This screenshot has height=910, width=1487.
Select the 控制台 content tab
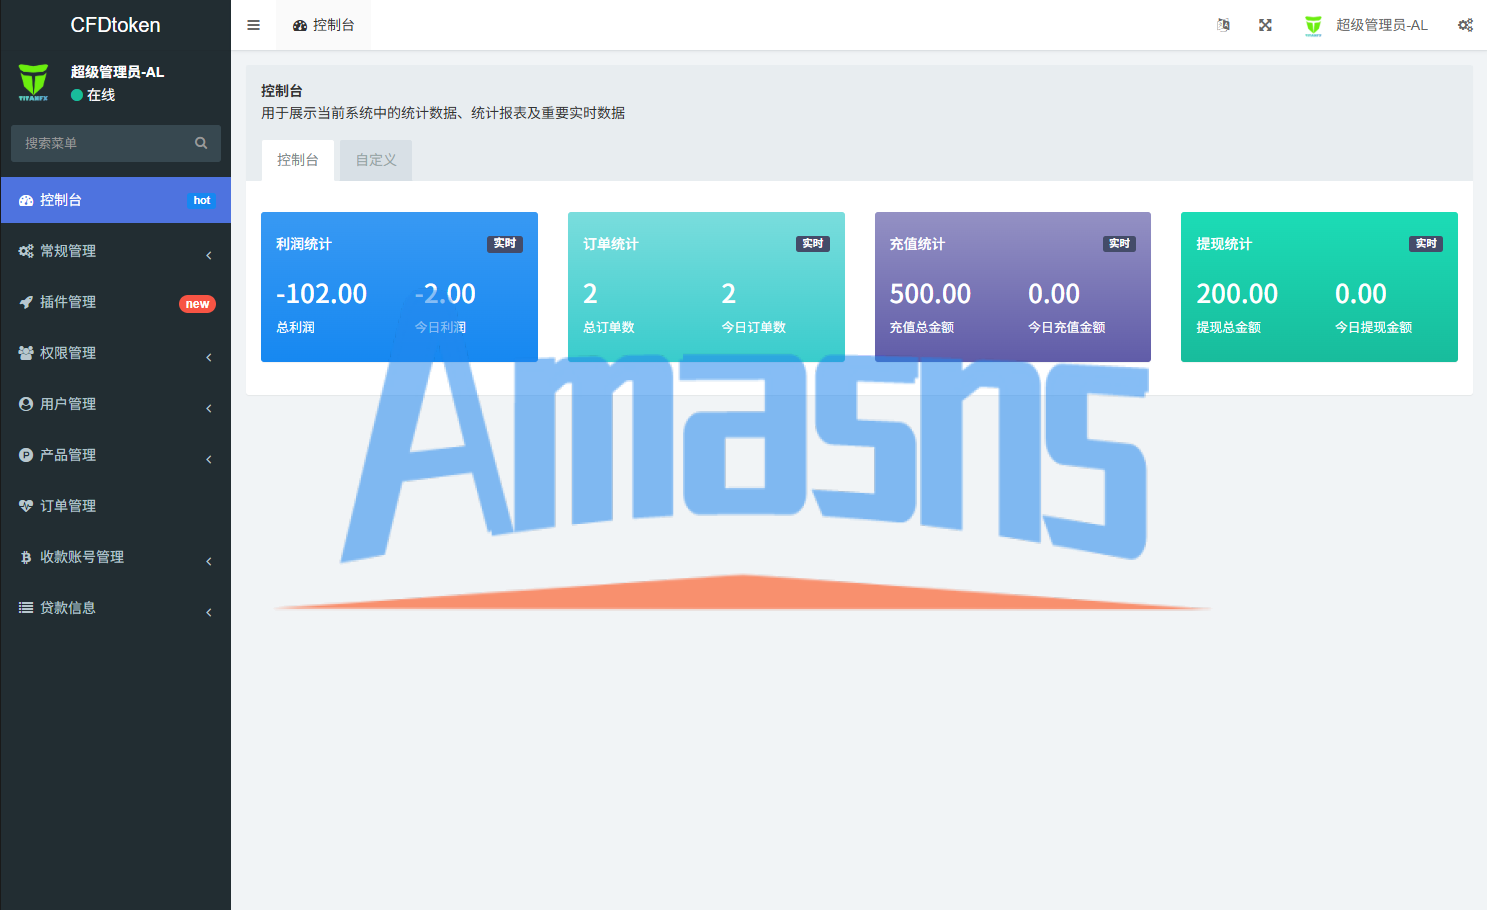click(x=298, y=160)
